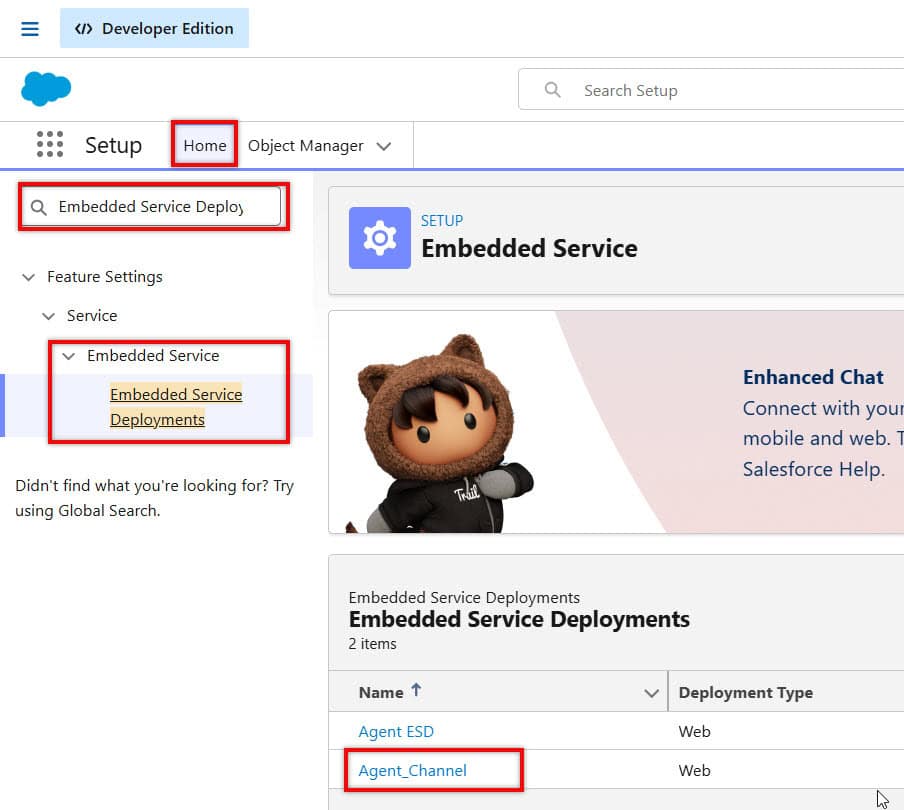This screenshot has height=810, width=904.
Task: Open the hamburger menu icon
Action: 30,29
